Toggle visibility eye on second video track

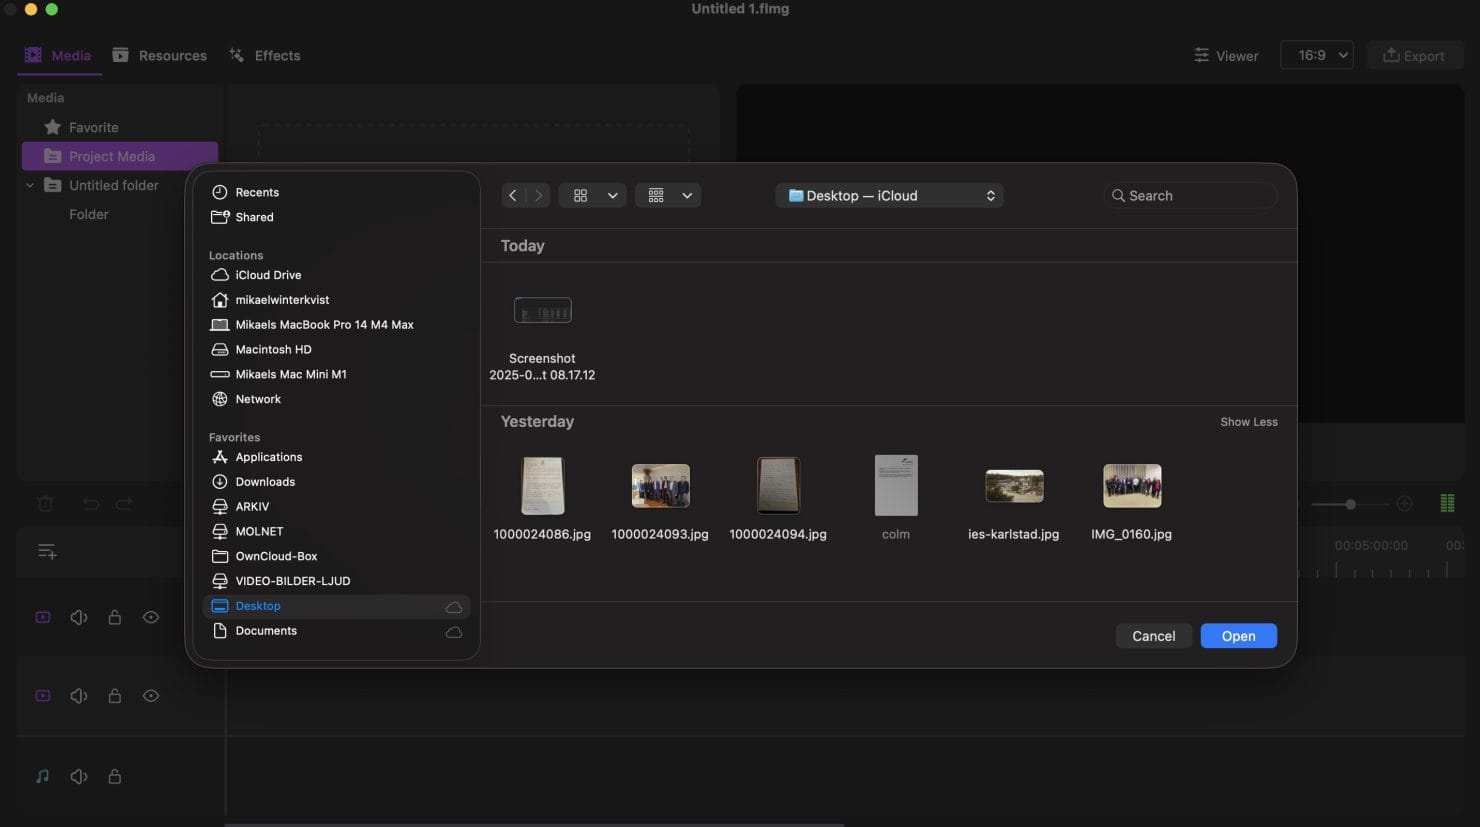tap(151, 696)
